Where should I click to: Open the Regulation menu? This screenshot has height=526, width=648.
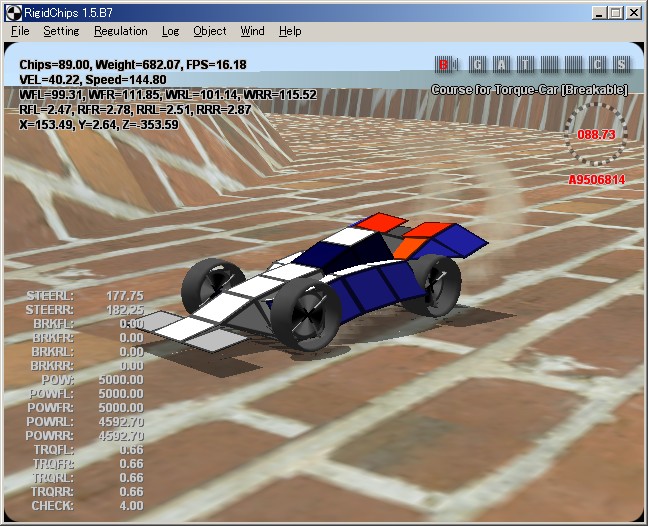coord(121,31)
